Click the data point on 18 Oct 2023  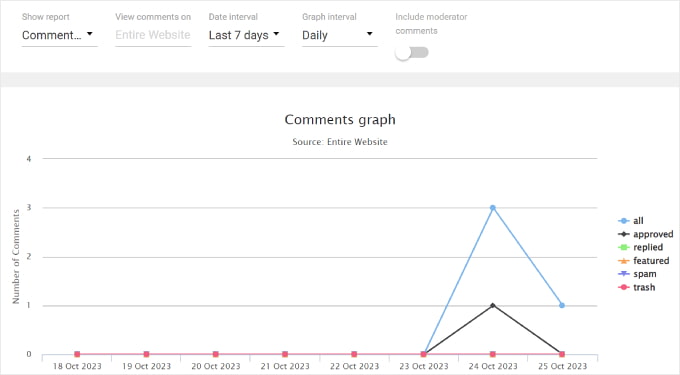coord(77,354)
